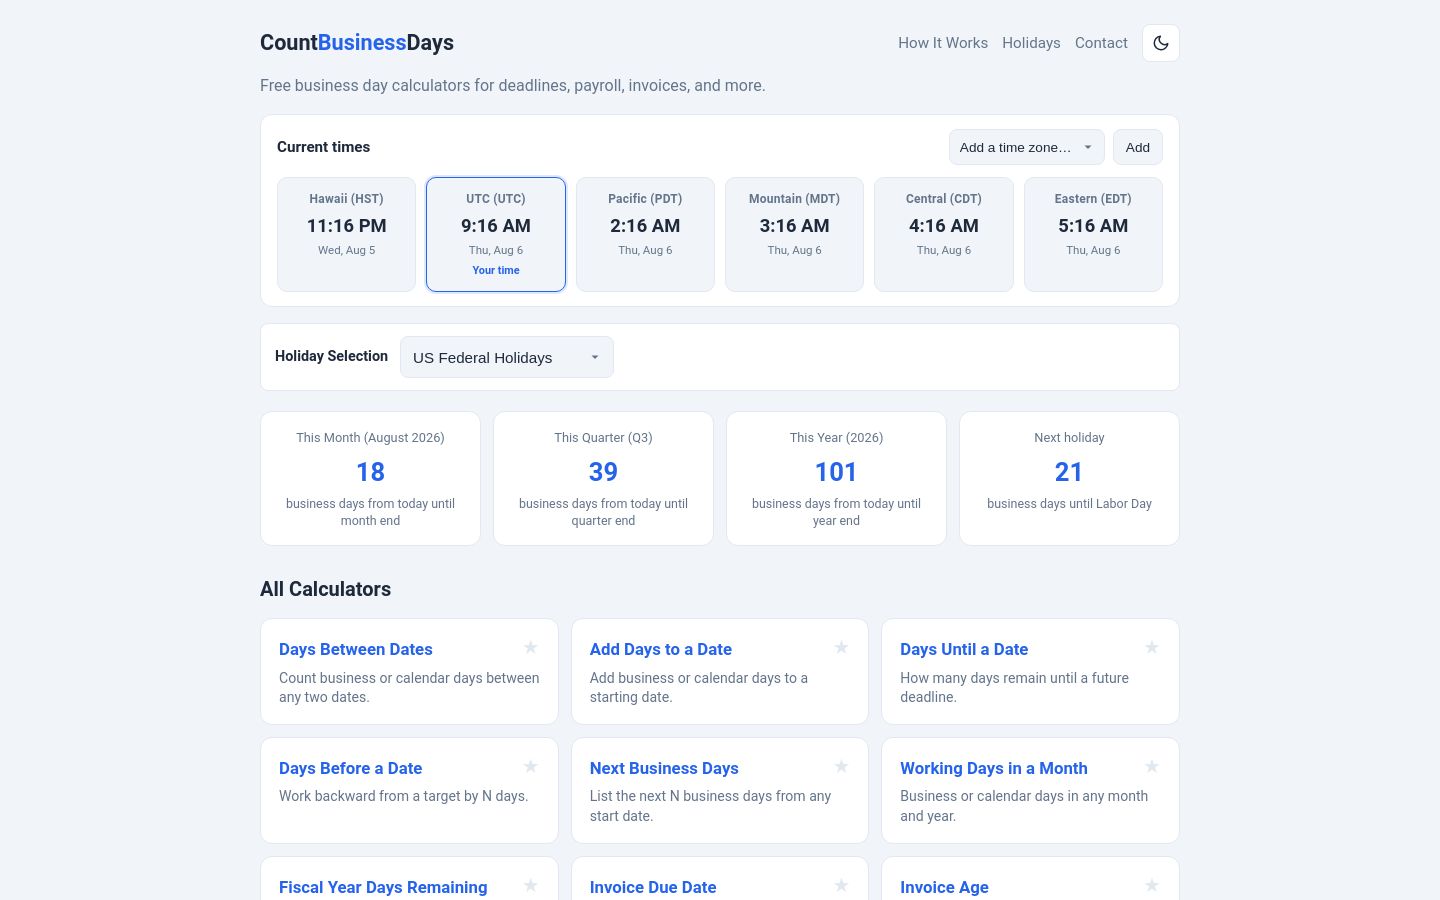
Task: Mark Days Before a Date as favorite
Action: (x=531, y=767)
